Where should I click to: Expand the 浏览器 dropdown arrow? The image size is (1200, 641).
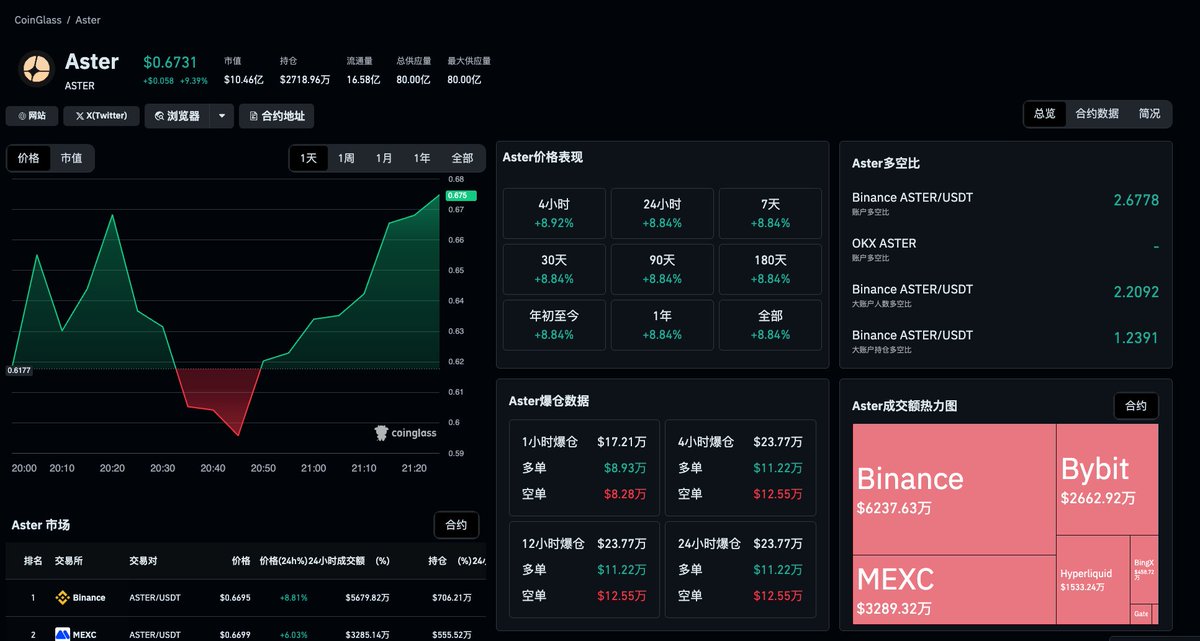(222, 116)
